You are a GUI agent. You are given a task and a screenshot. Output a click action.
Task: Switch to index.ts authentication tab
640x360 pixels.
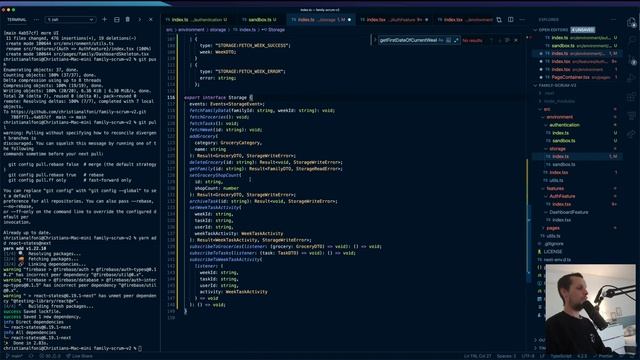pos(196,20)
